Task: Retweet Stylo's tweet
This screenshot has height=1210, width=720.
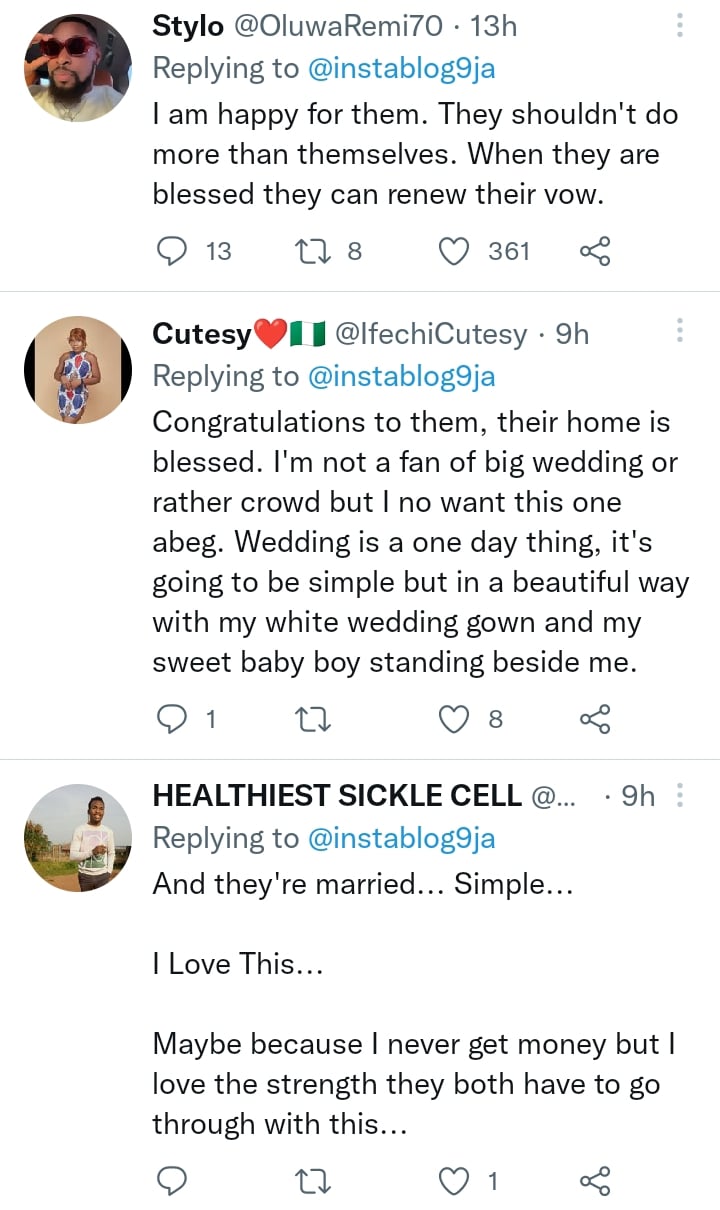Action: pos(316,250)
